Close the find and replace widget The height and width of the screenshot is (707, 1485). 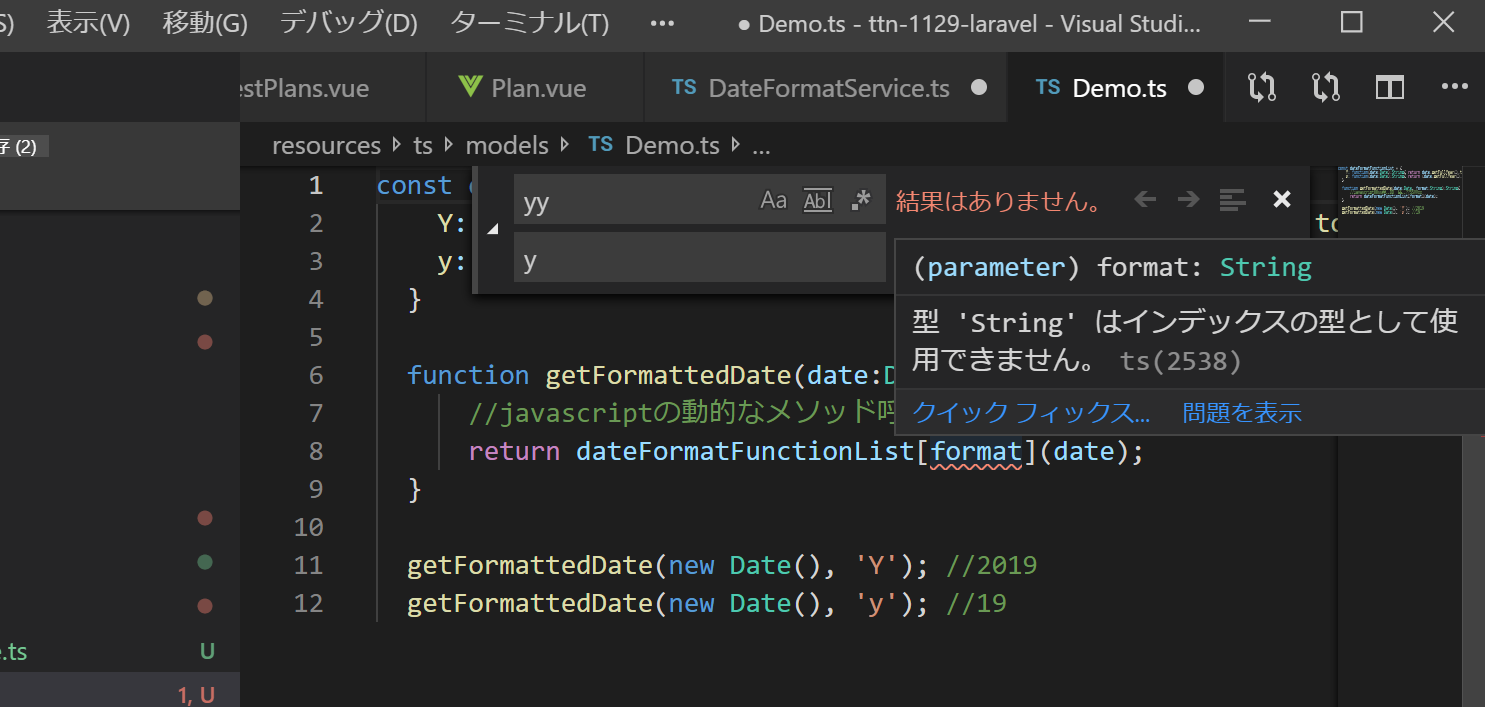pos(1282,200)
